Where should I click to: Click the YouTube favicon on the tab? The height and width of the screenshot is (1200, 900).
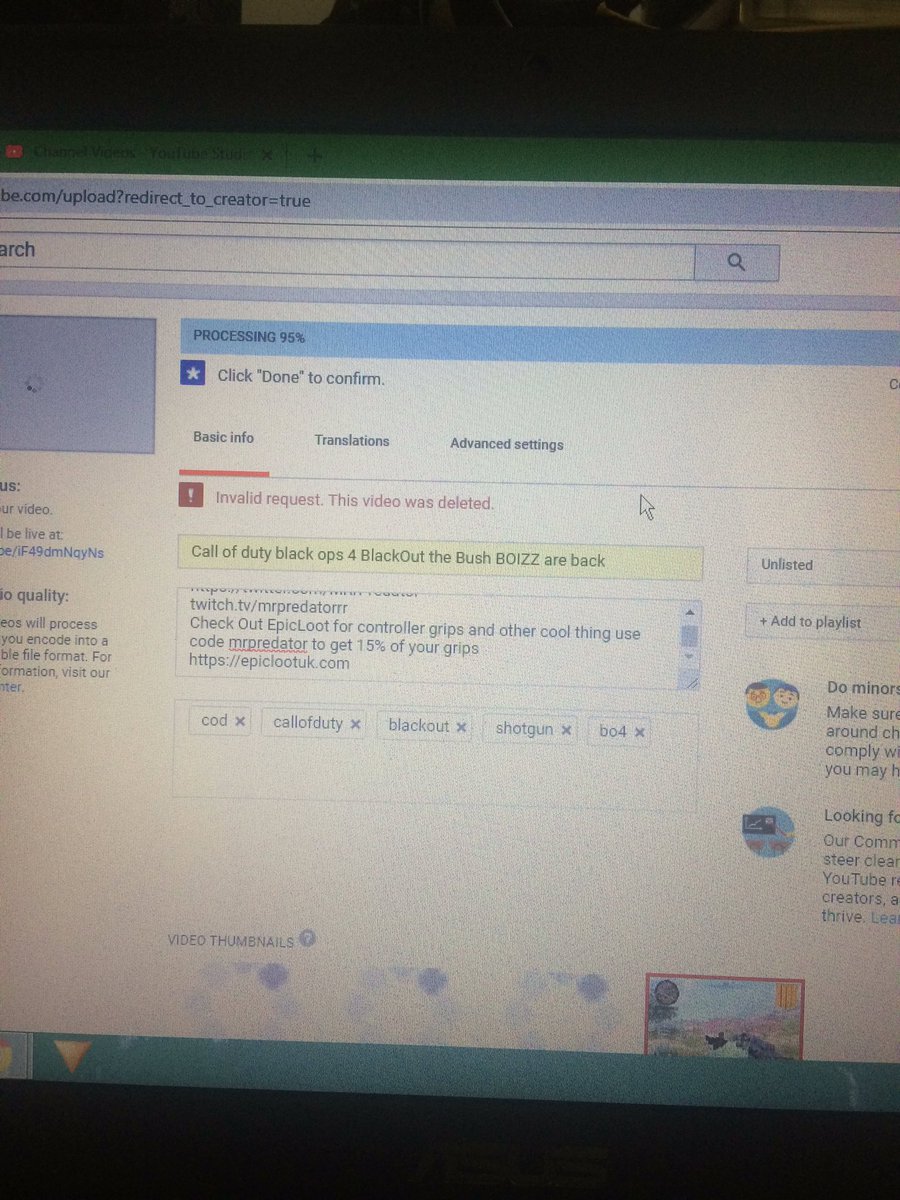click(15, 152)
